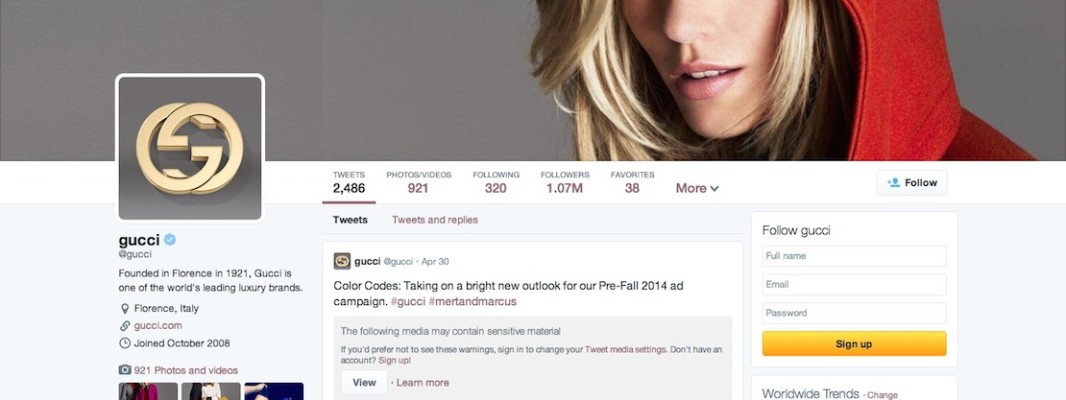Click the clock icon beside Joined October 2008
The width and height of the screenshot is (1066, 400).
tap(124, 344)
